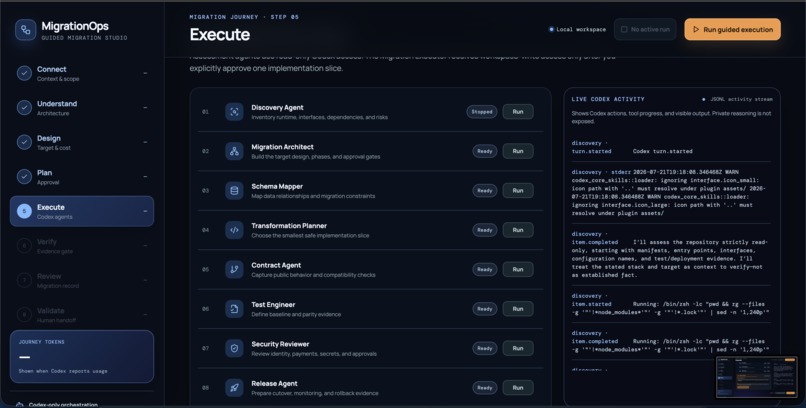Click the picture-in-picture preview thumbnail
The width and height of the screenshot is (806, 408).
tap(757, 377)
